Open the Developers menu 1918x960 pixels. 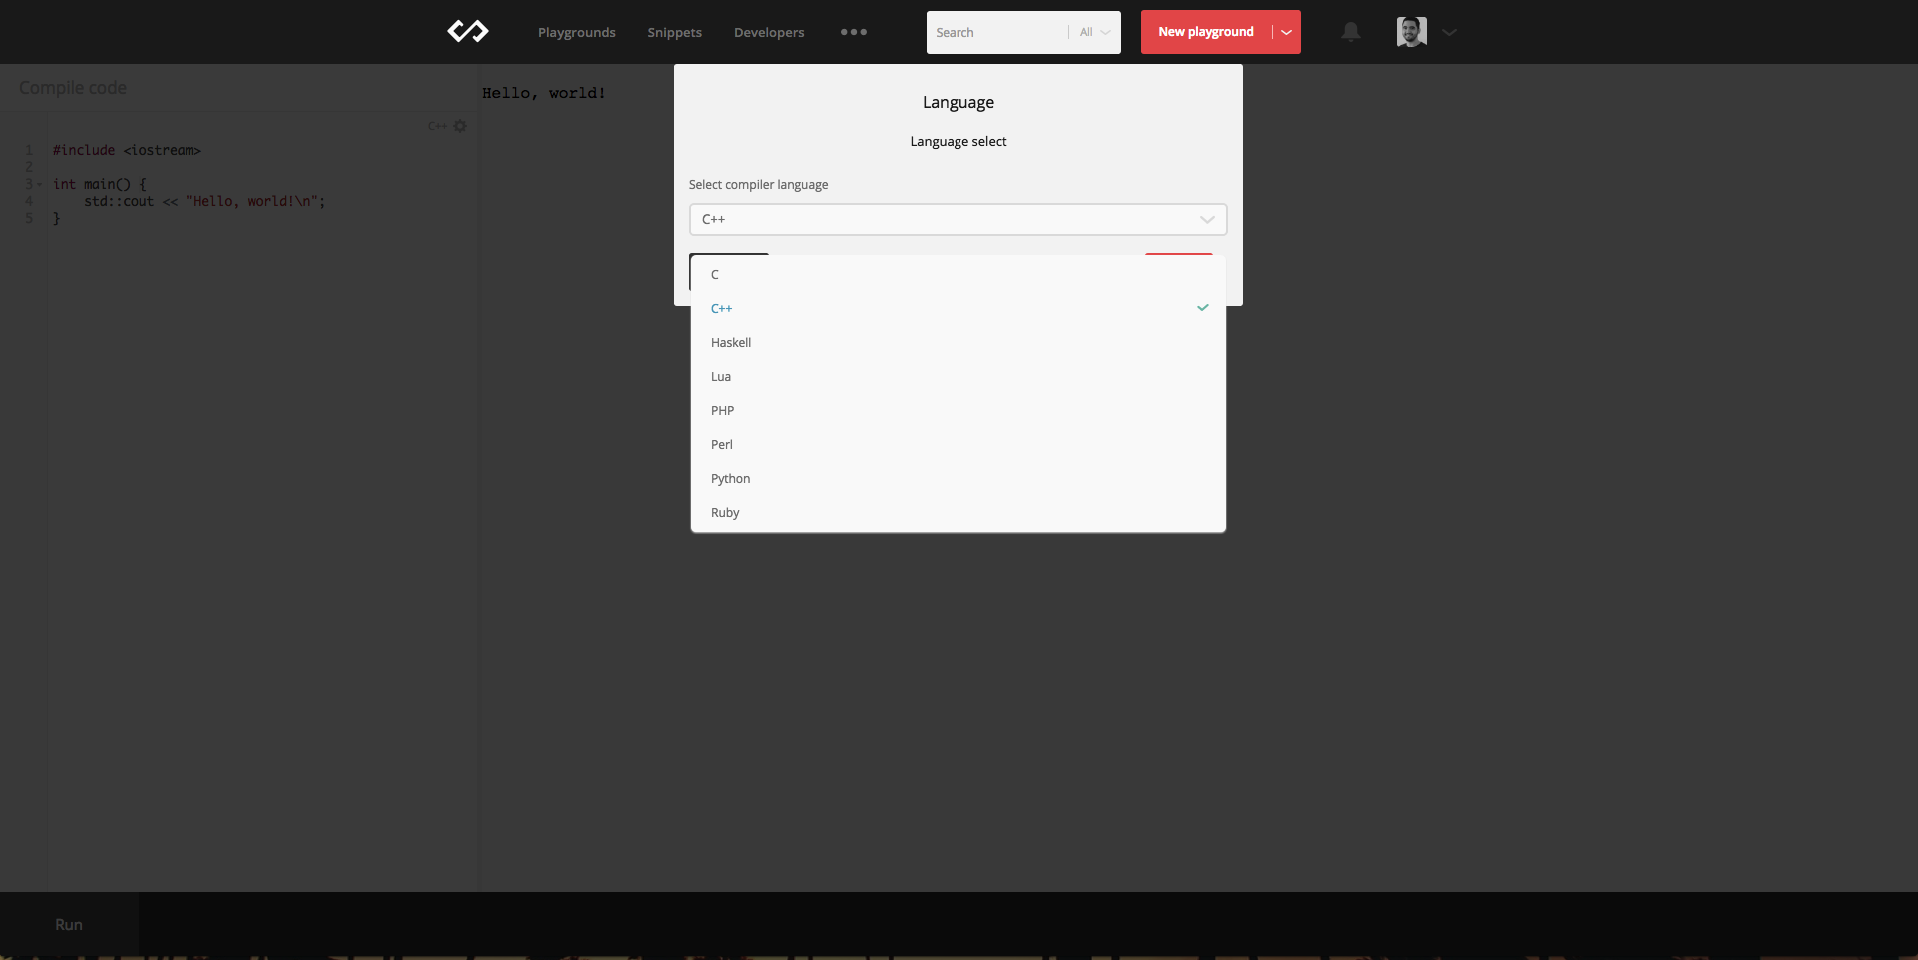(769, 32)
